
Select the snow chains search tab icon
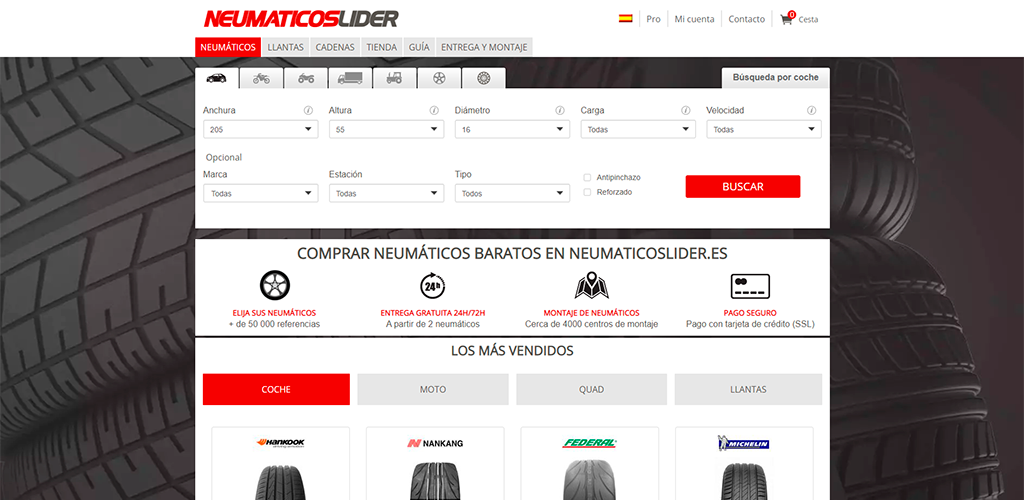pos(483,78)
